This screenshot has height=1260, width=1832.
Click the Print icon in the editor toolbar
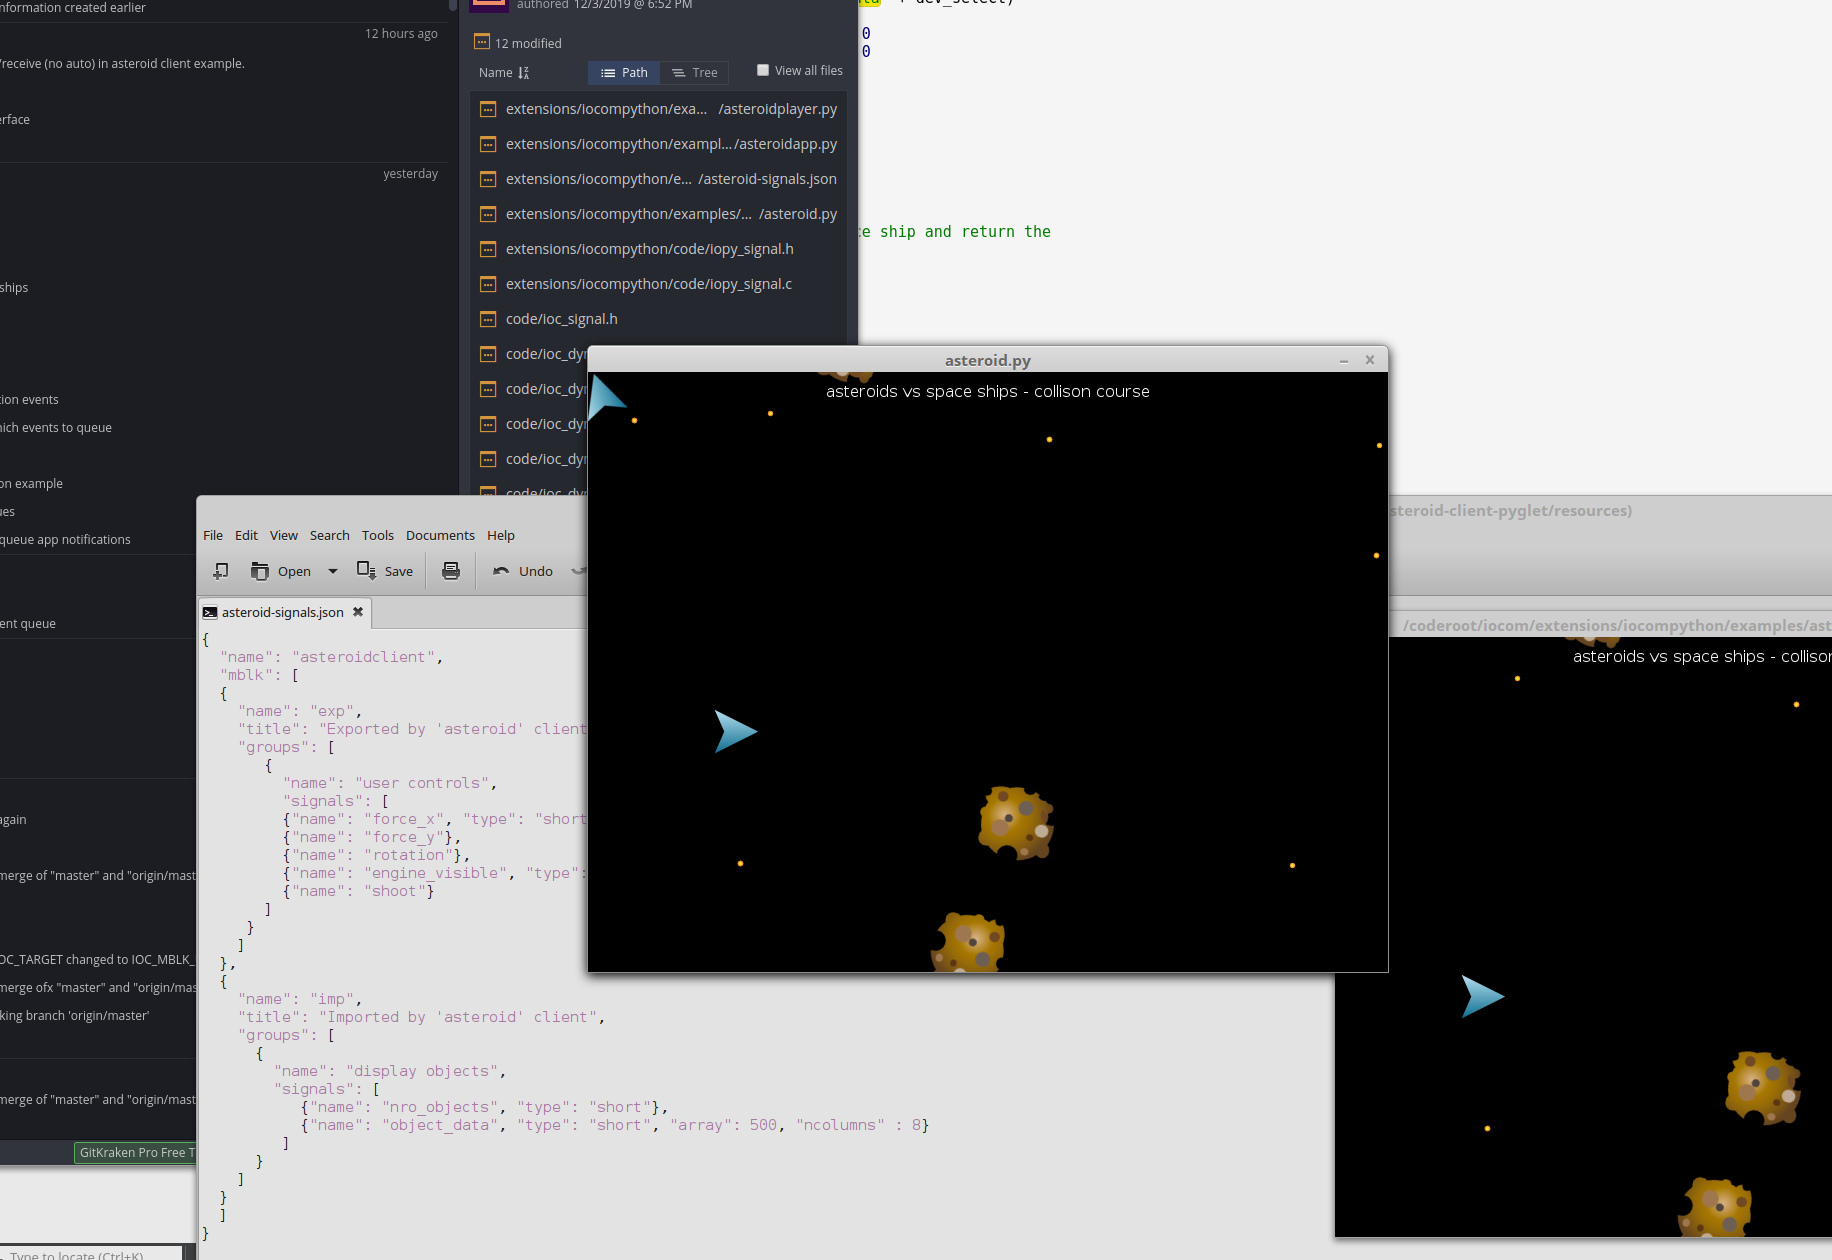pos(451,571)
